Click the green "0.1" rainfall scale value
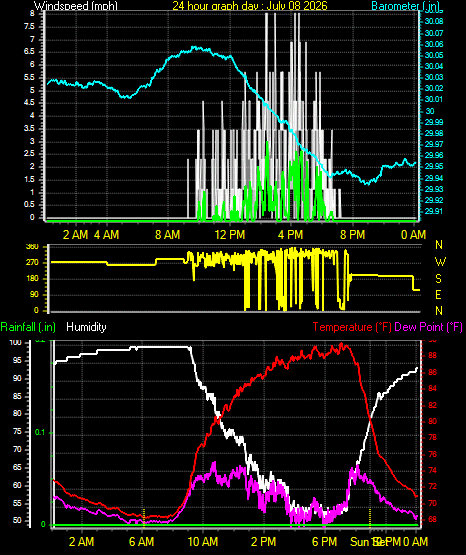Screen dimensions: 466x555 point(40,433)
